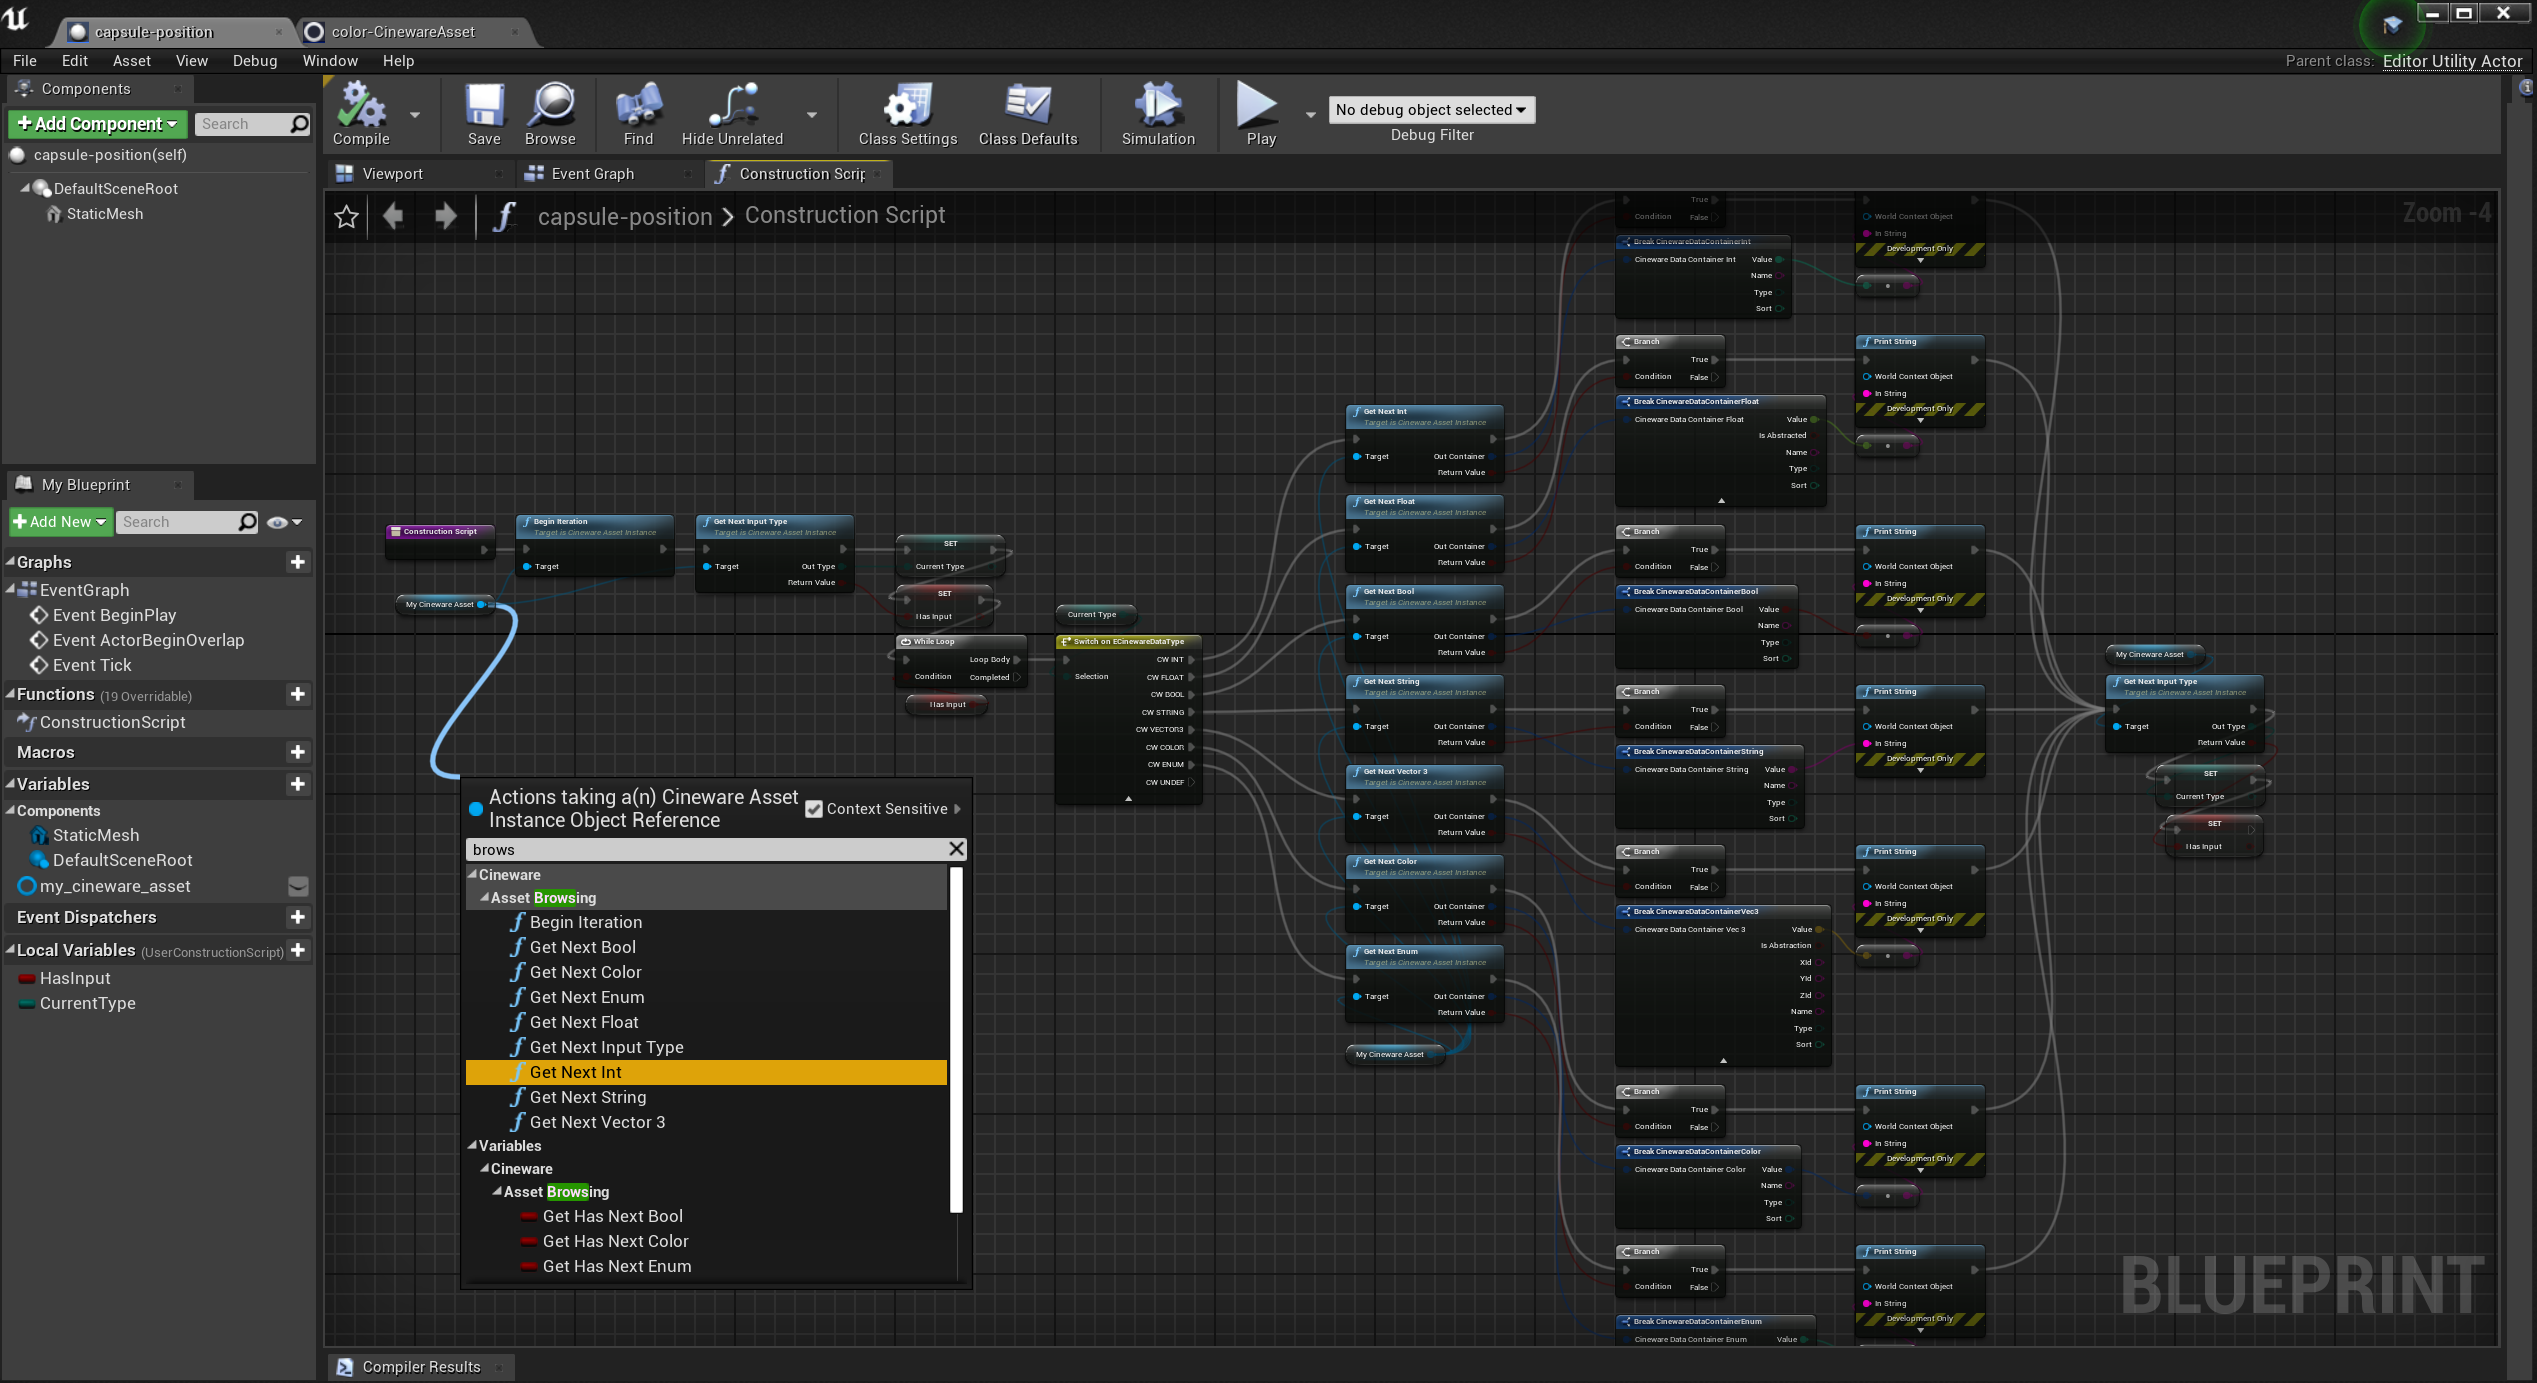2537x1383 pixels.
Task: Click the Find toolbar icon
Action: pos(638,112)
